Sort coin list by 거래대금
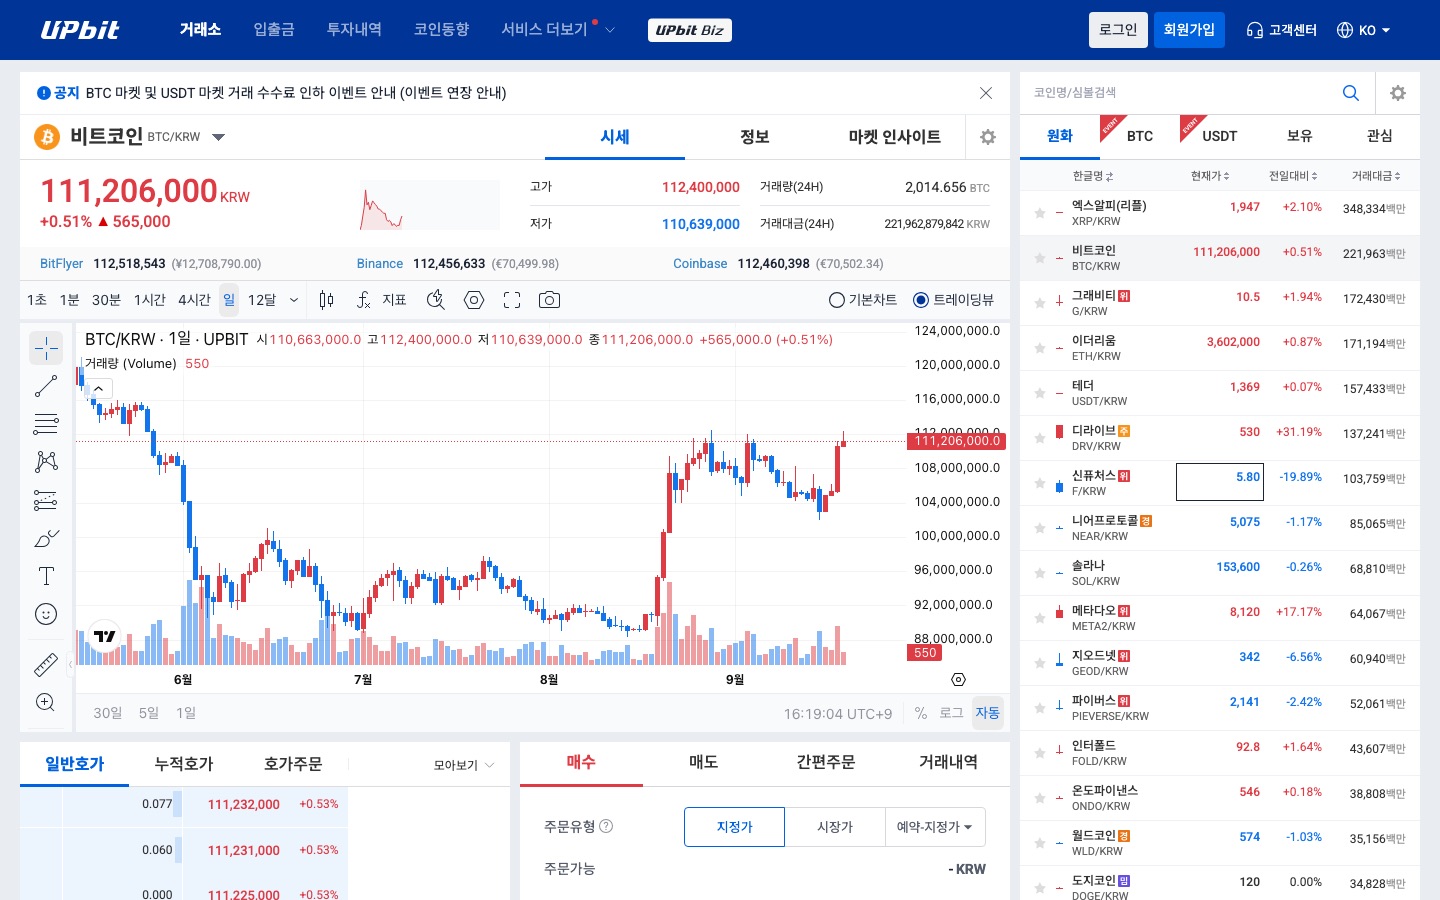 click(x=1376, y=176)
